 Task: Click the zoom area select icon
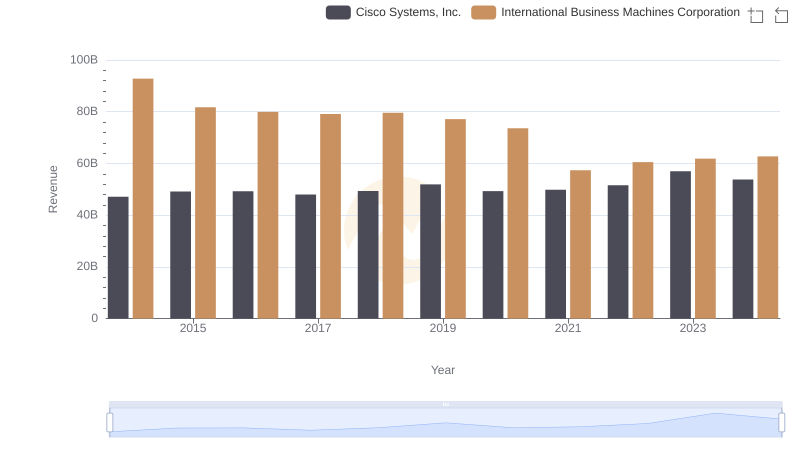tap(756, 15)
